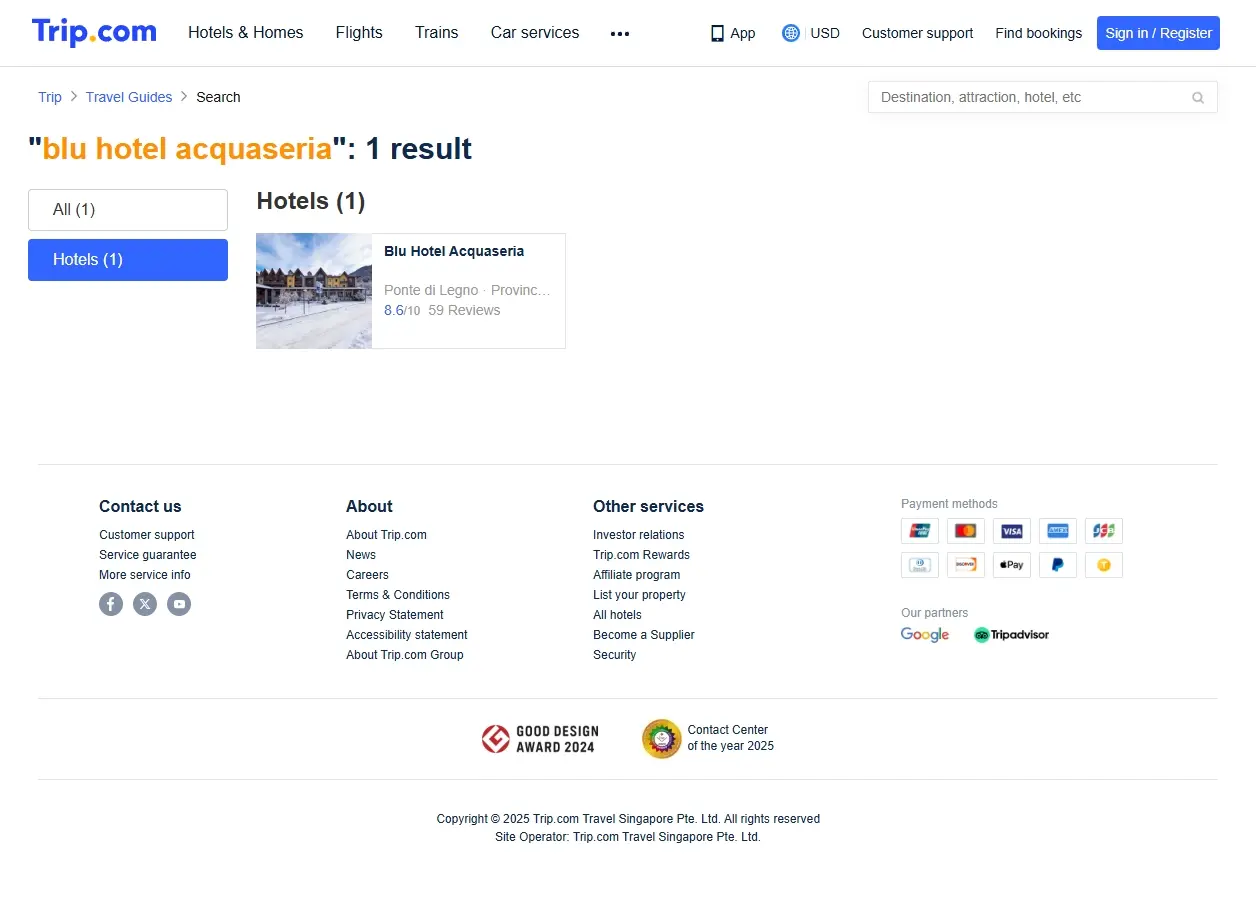Open the Trains menu item

(x=437, y=33)
